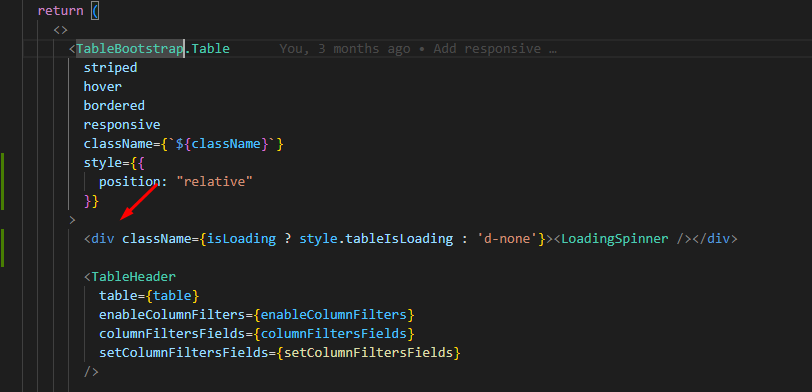
Task: Click the 'return' keyword
Action: click(61, 11)
